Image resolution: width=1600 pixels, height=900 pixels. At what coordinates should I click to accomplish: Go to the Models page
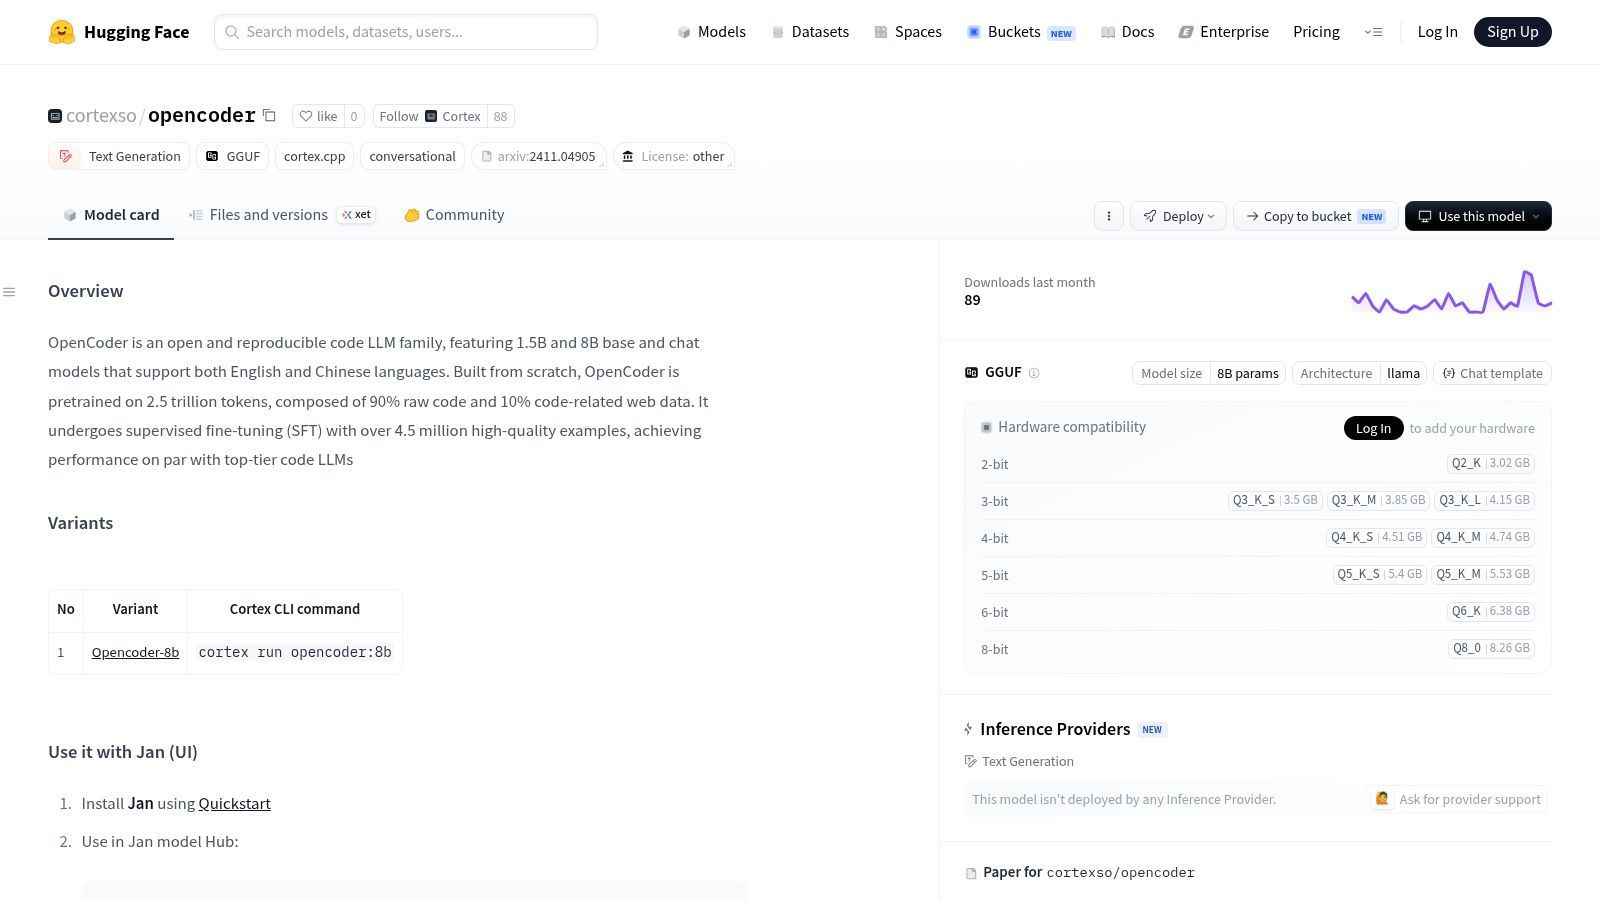coord(711,32)
